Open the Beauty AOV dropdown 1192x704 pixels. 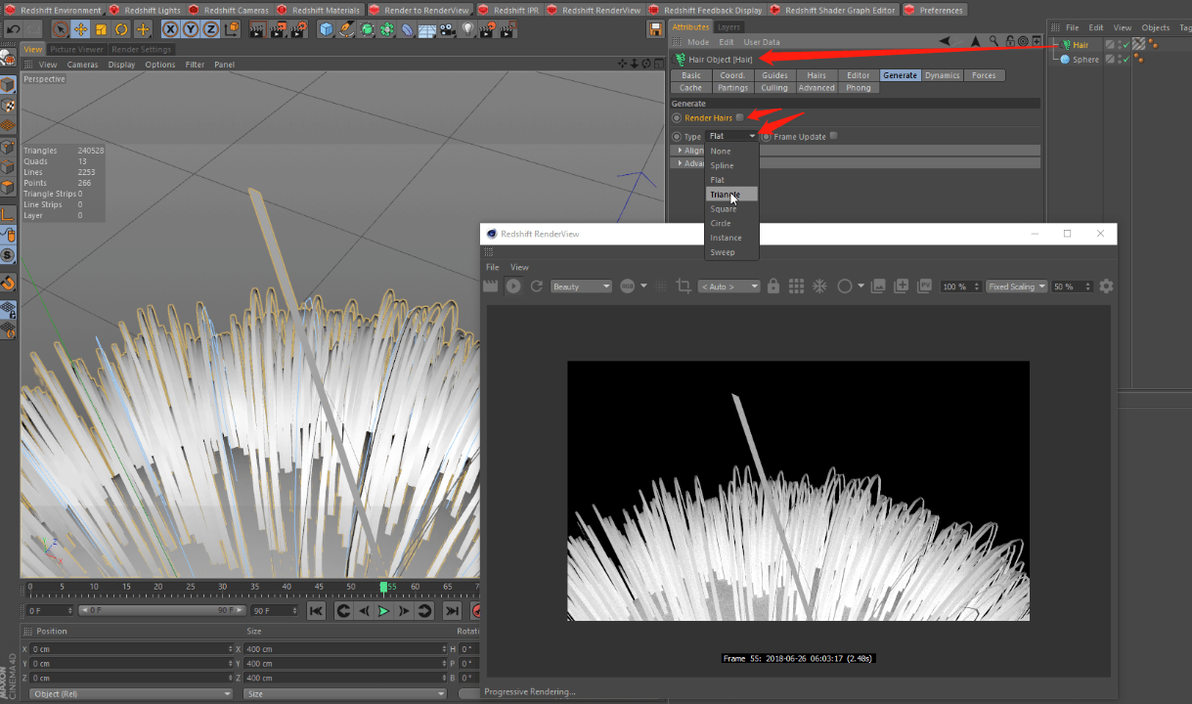coord(581,286)
